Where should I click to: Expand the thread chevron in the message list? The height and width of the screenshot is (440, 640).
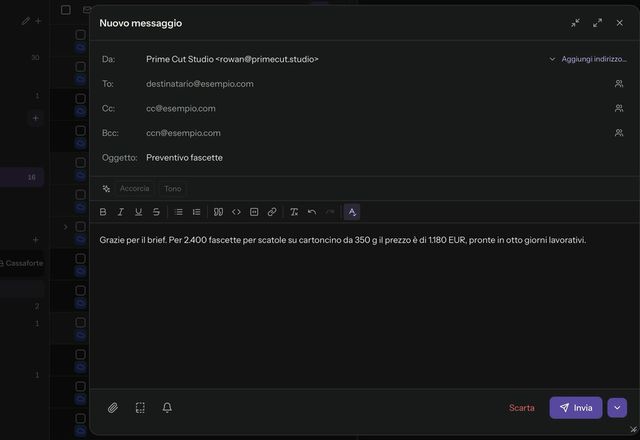coord(65,227)
